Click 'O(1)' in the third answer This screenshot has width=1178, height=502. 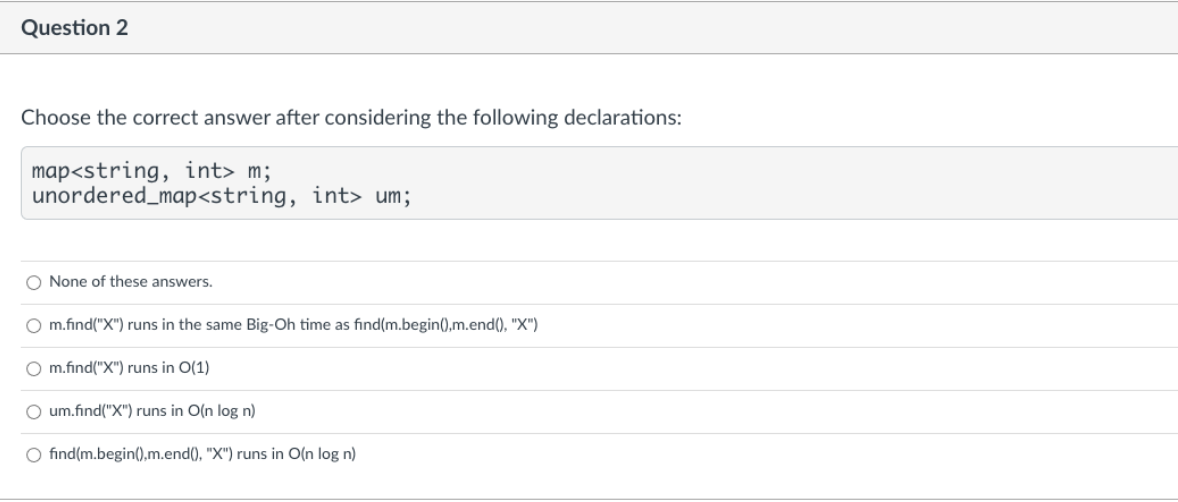tap(193, 368)
